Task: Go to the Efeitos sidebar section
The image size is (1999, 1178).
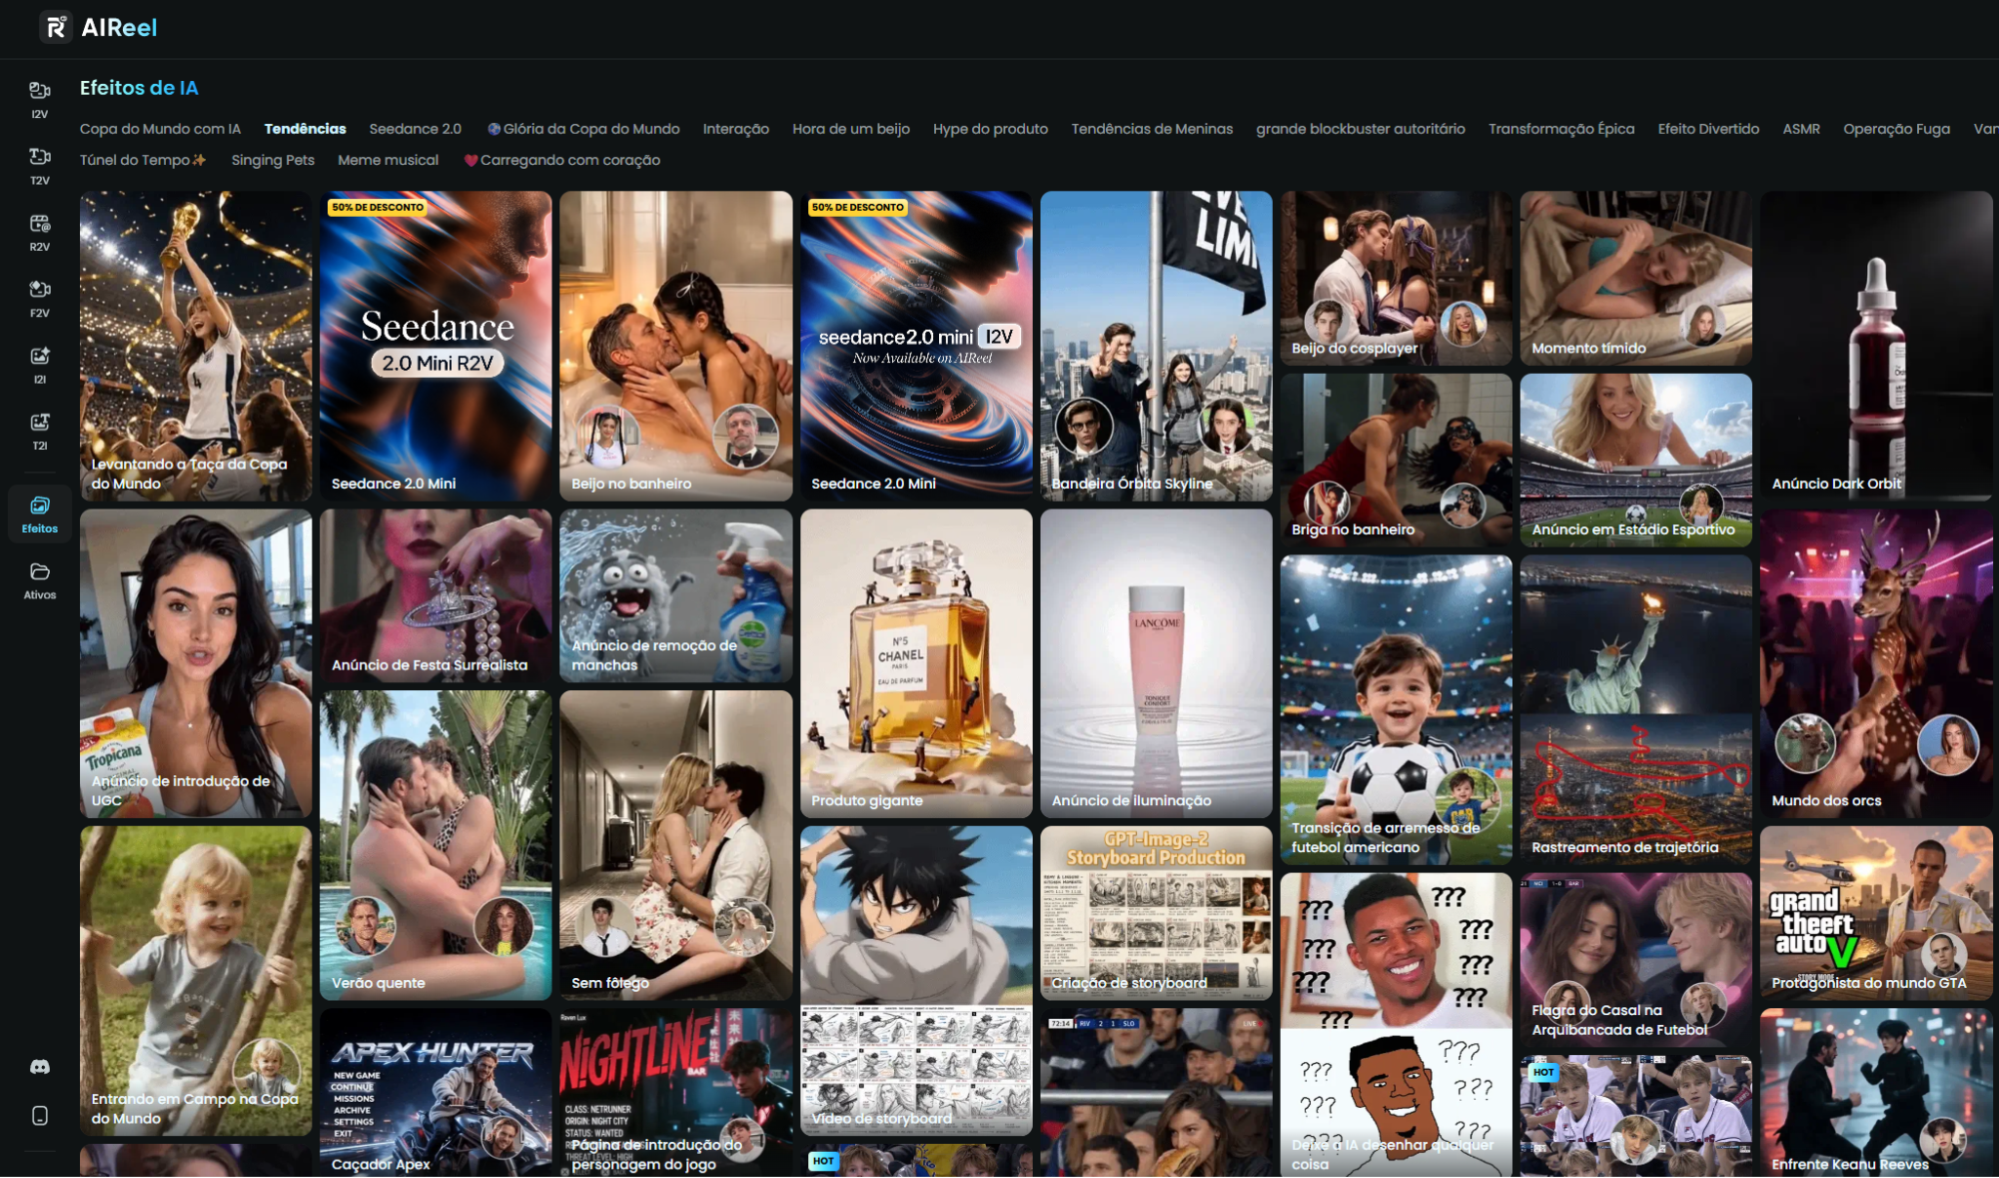Action: (39, 514)
